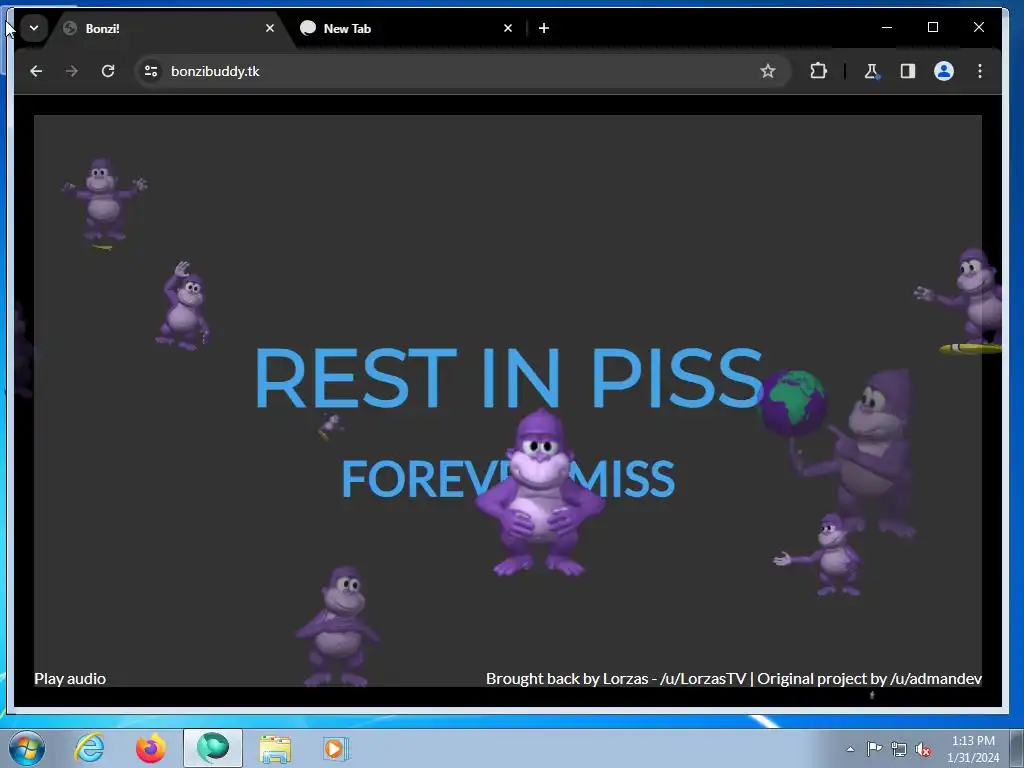Open the clock showing 1:13 PM
The height and width of the screenshot is (768, 1024).
pyautogui.click(x=973, y=749)
